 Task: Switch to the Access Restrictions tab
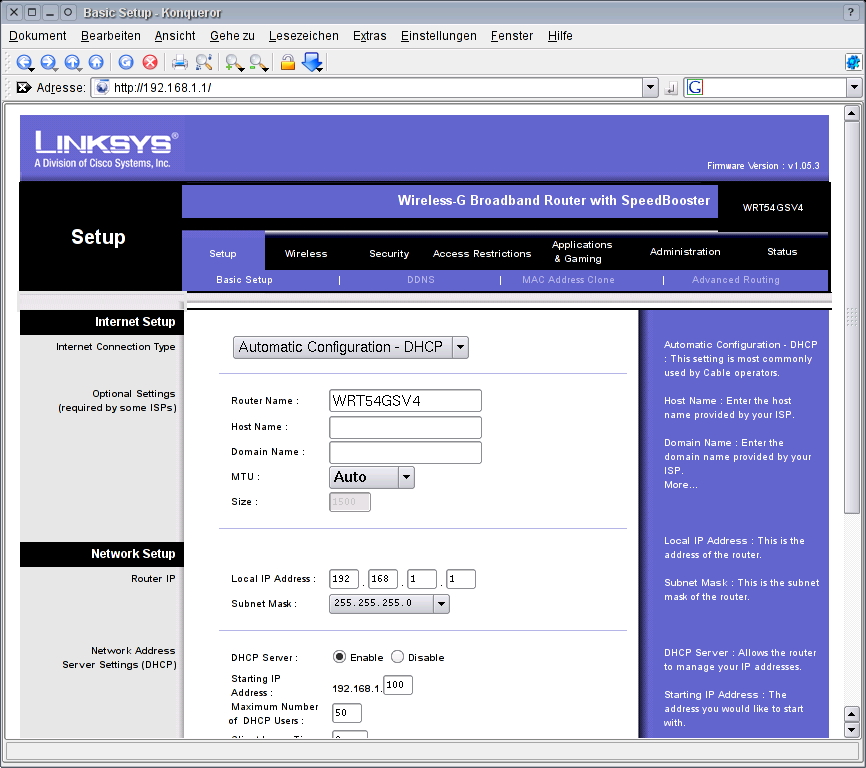point(482,253)
